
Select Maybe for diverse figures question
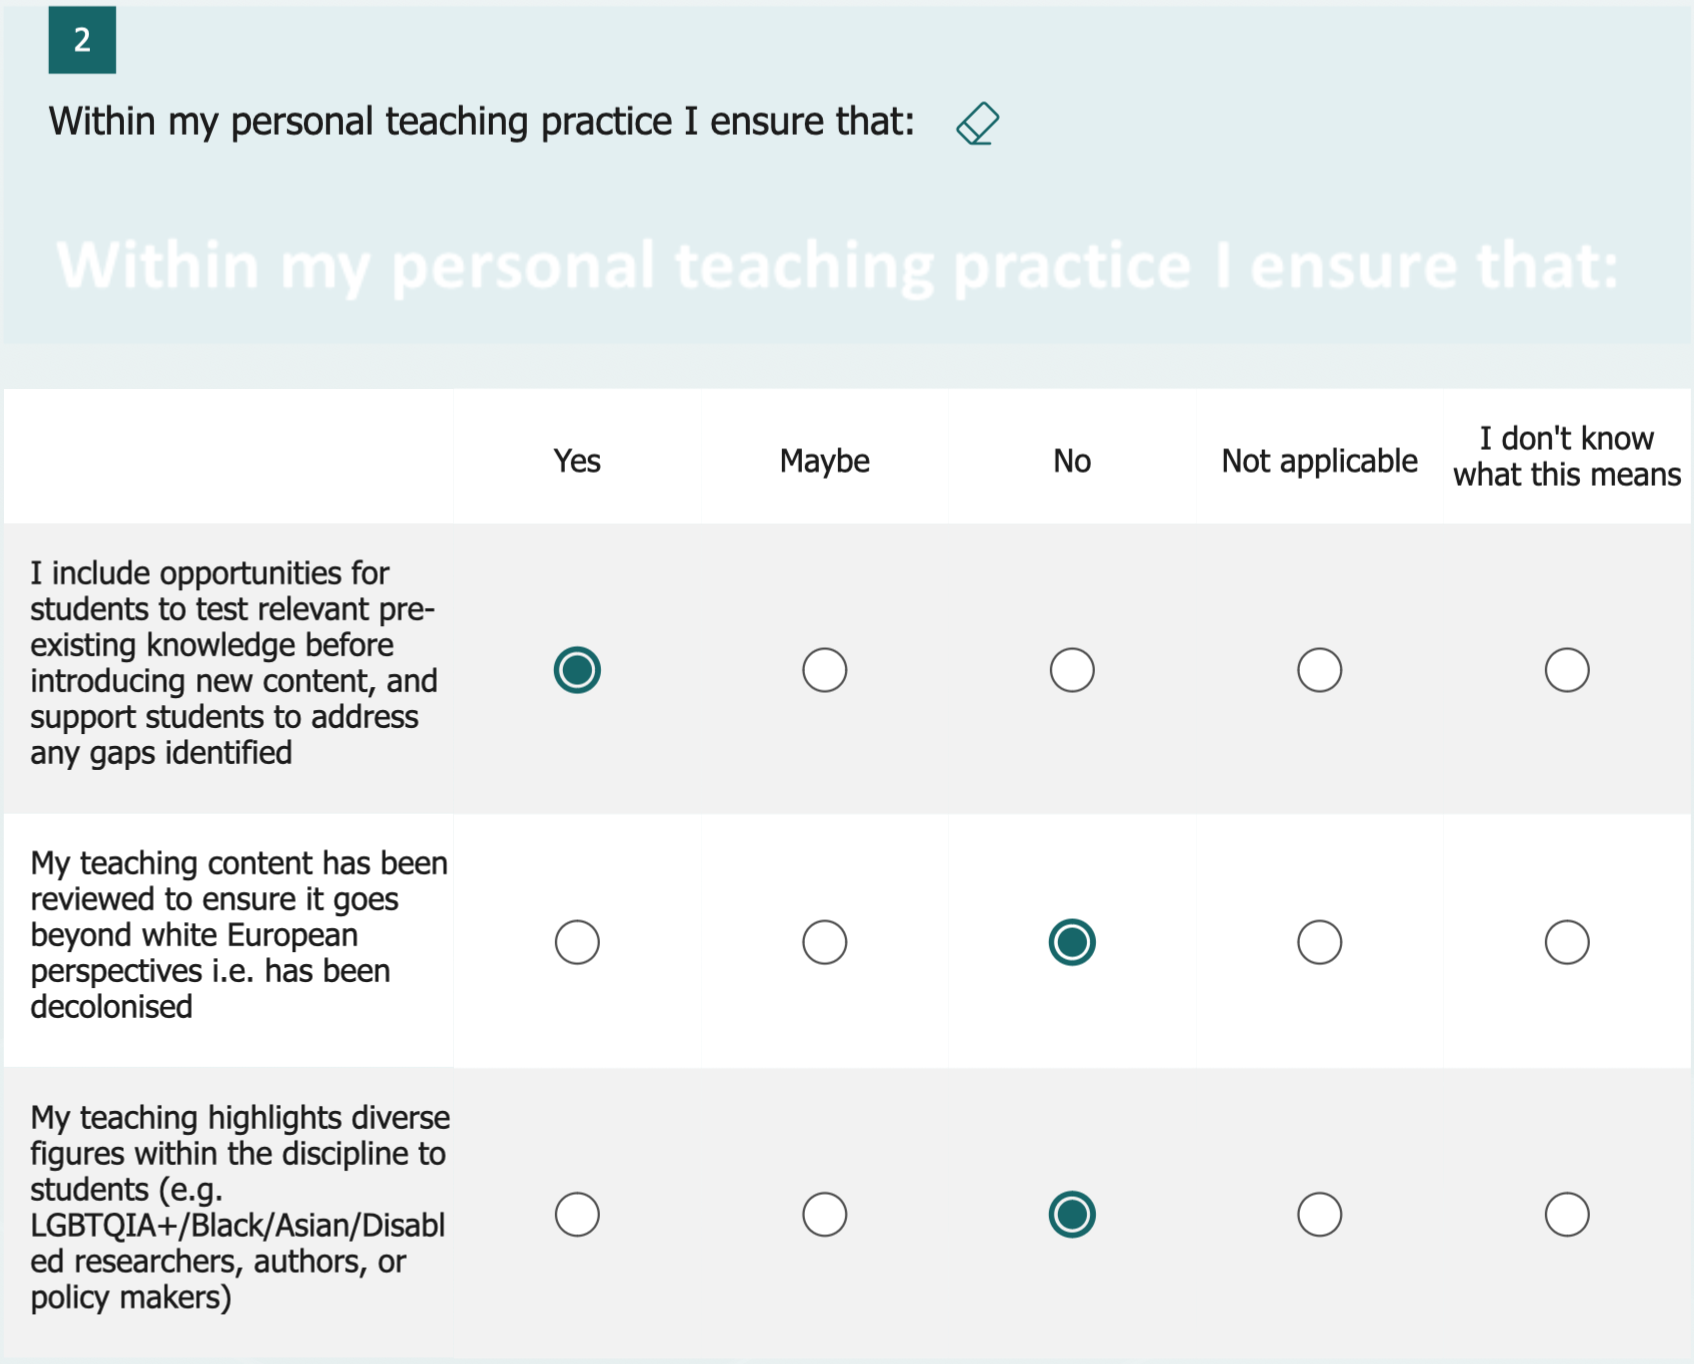pyautogui.click(x=824, y=1215)
